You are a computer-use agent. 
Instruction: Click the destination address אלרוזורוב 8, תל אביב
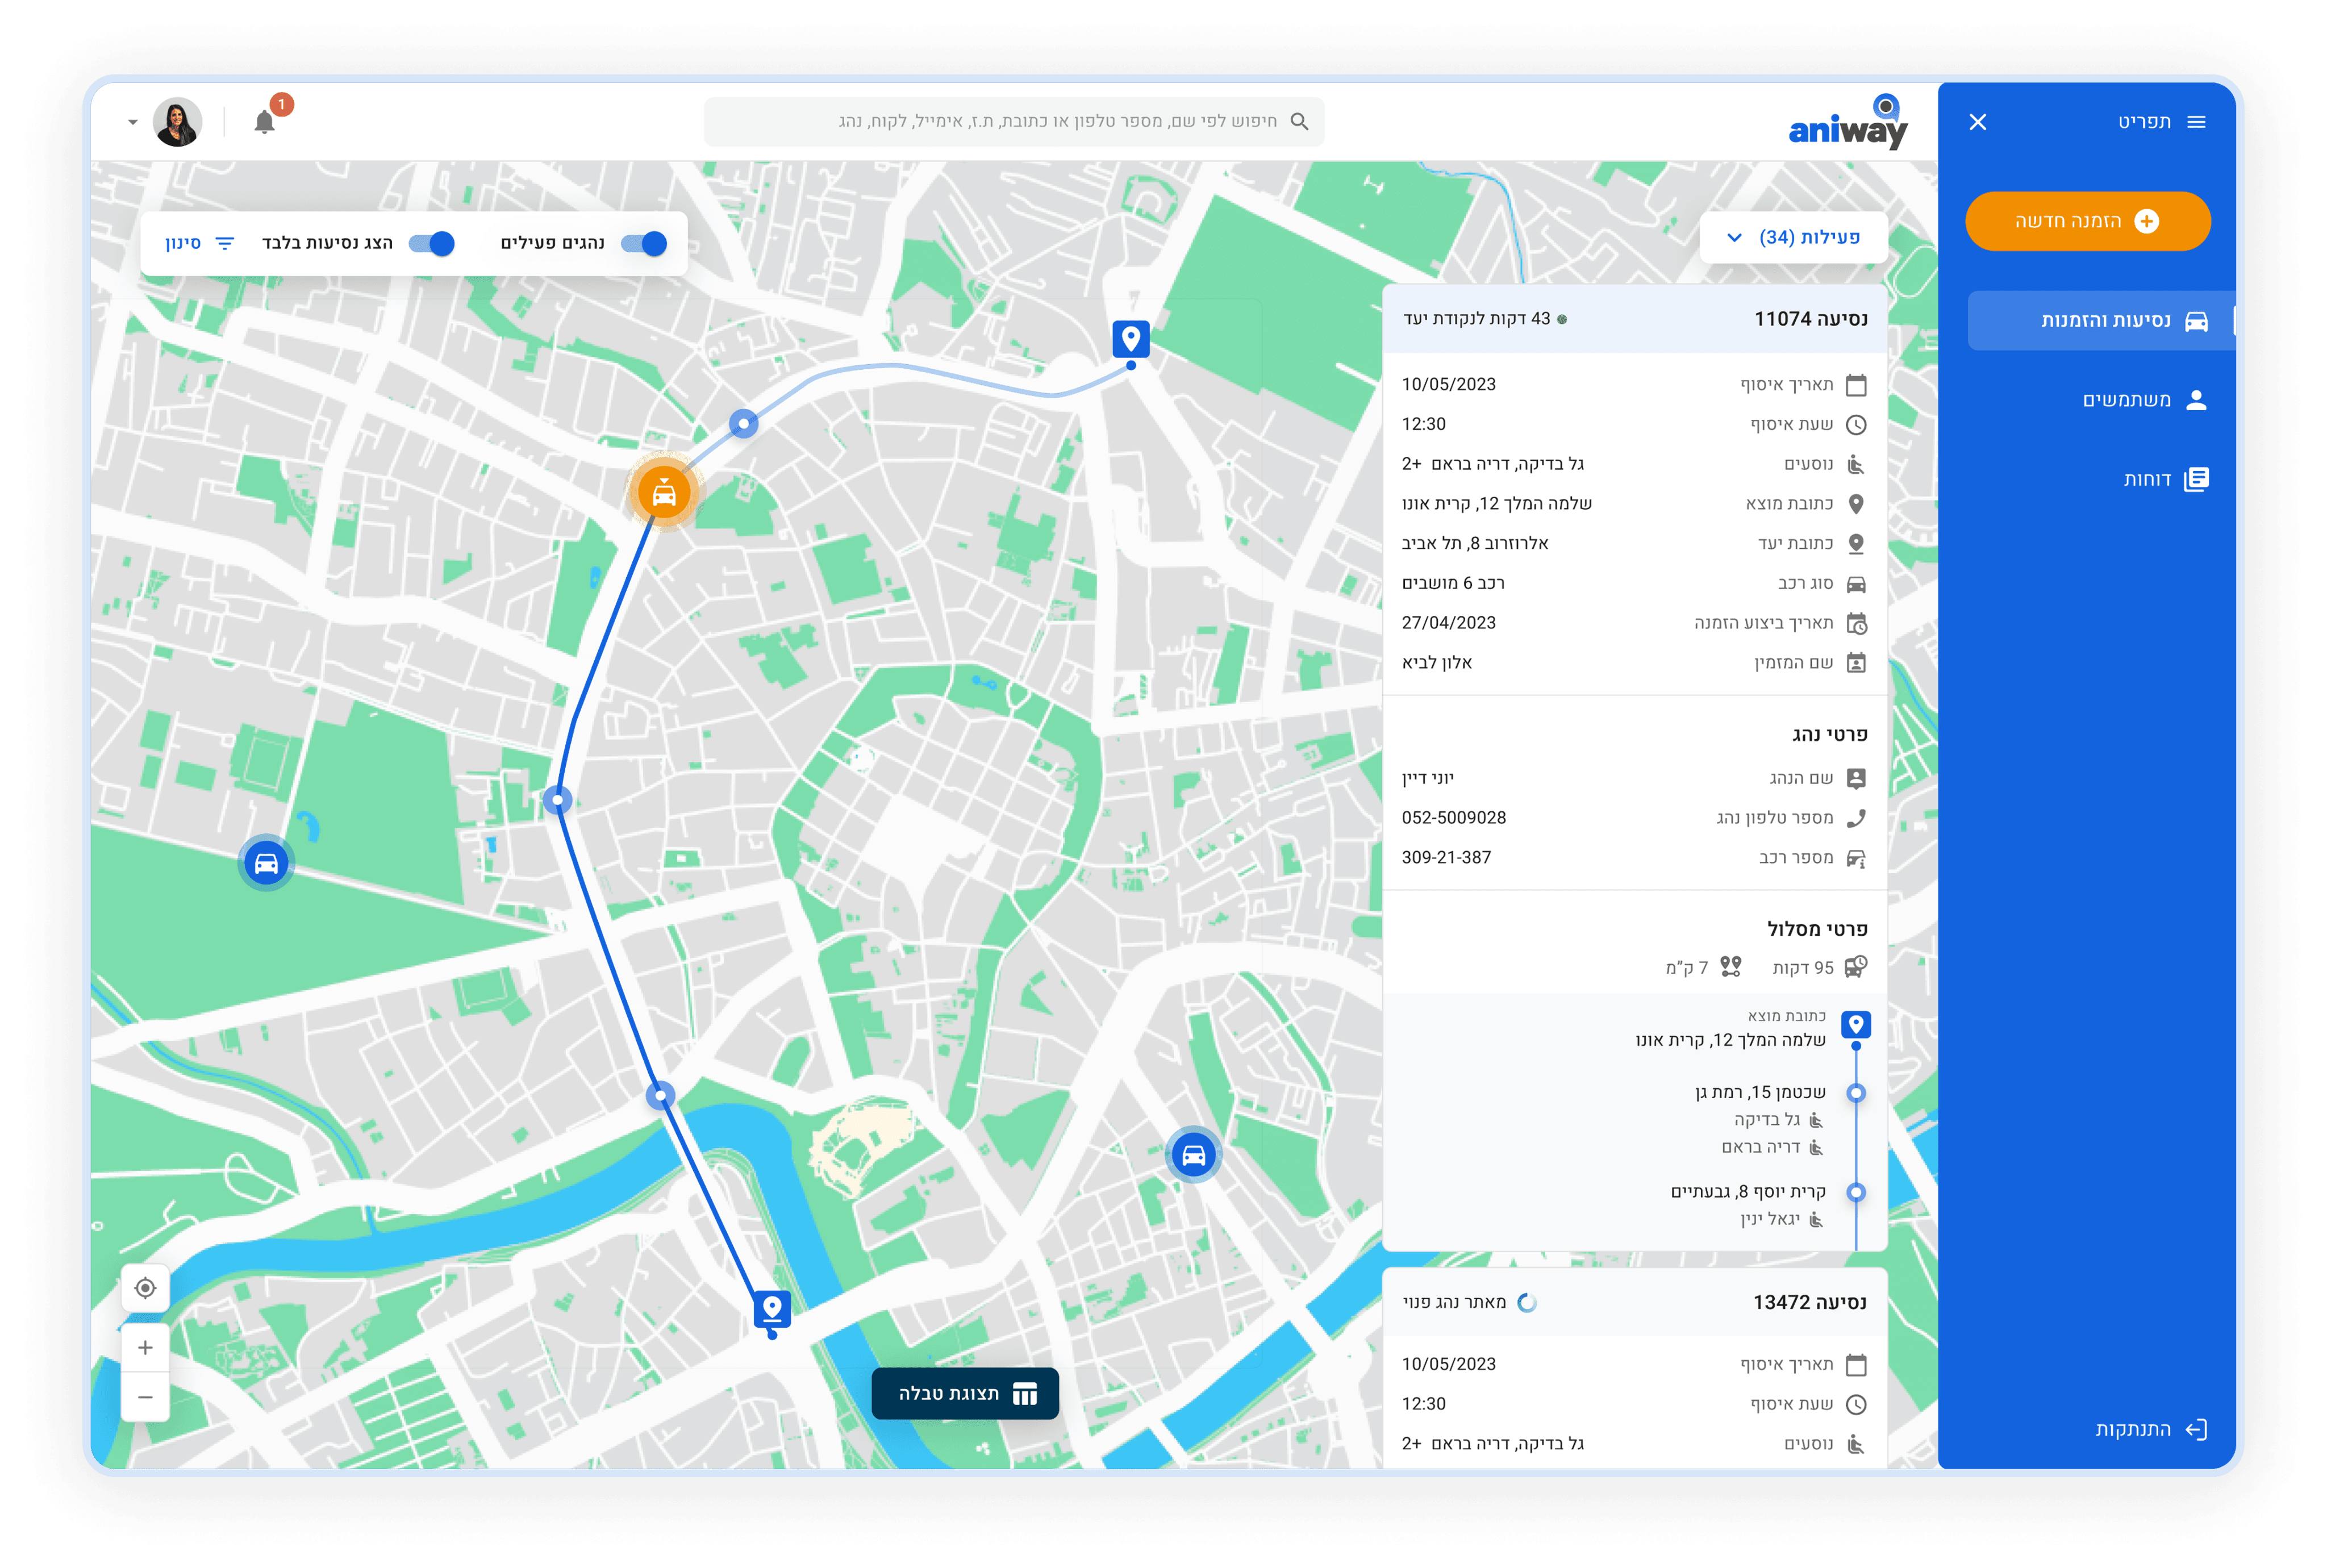tap(1475, 543)
